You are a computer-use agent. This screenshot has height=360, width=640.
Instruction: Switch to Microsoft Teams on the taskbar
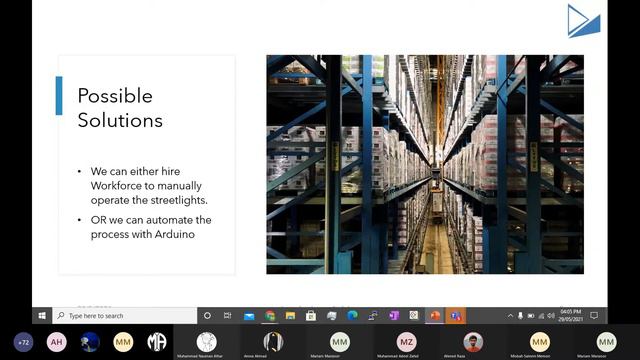point(456,316)
